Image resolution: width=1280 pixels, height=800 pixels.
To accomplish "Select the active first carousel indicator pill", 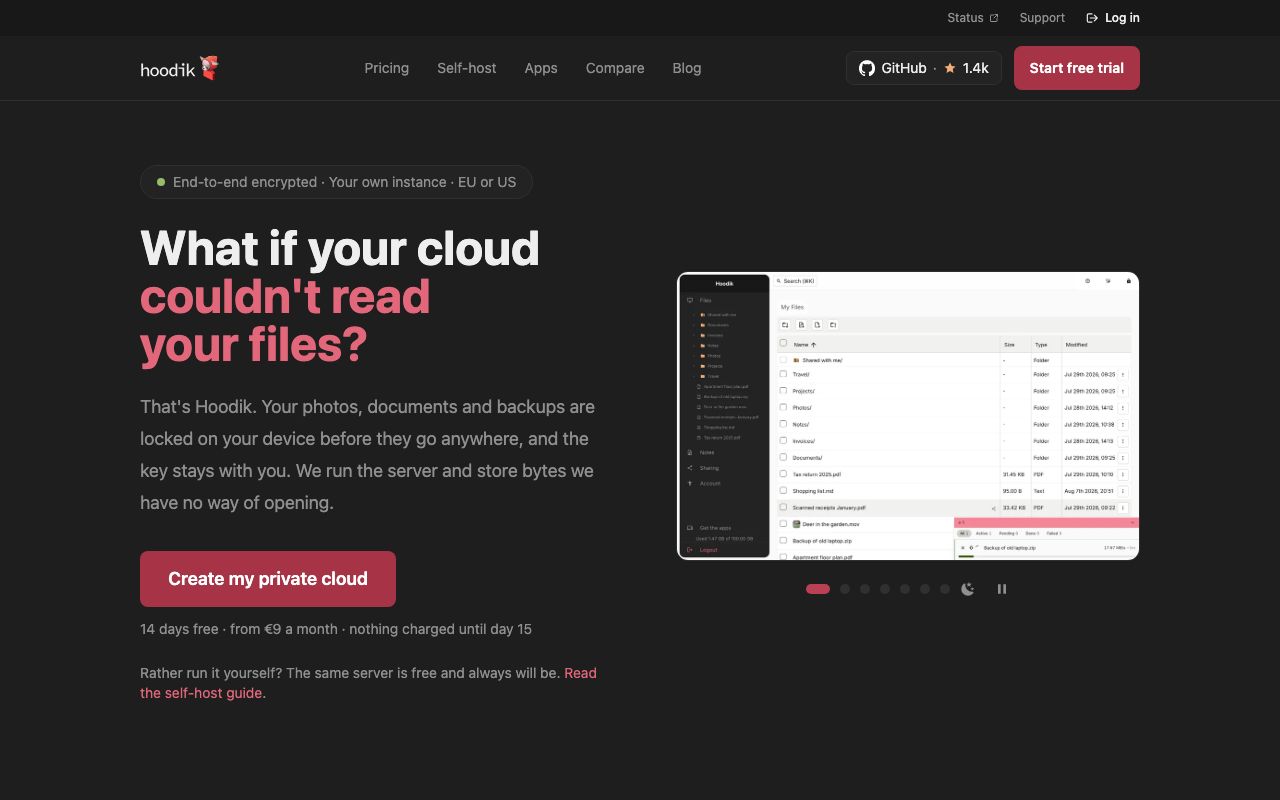I will 818,589.
